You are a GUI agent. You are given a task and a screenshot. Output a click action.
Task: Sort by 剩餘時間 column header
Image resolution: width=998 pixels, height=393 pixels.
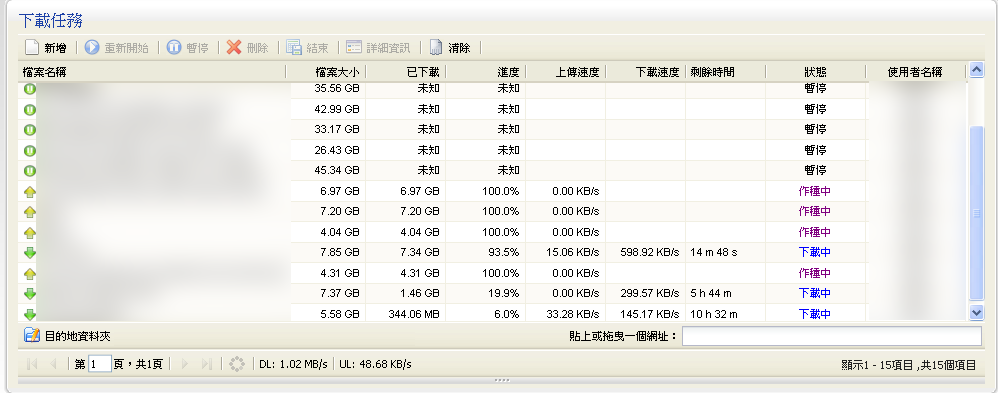(x=726, y=72)
